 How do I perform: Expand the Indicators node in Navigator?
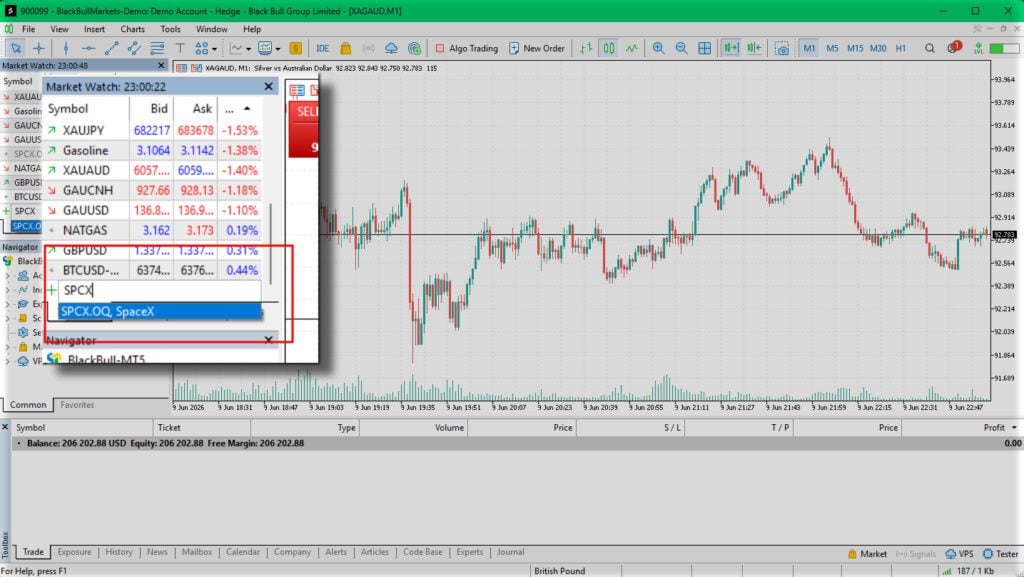7,290
